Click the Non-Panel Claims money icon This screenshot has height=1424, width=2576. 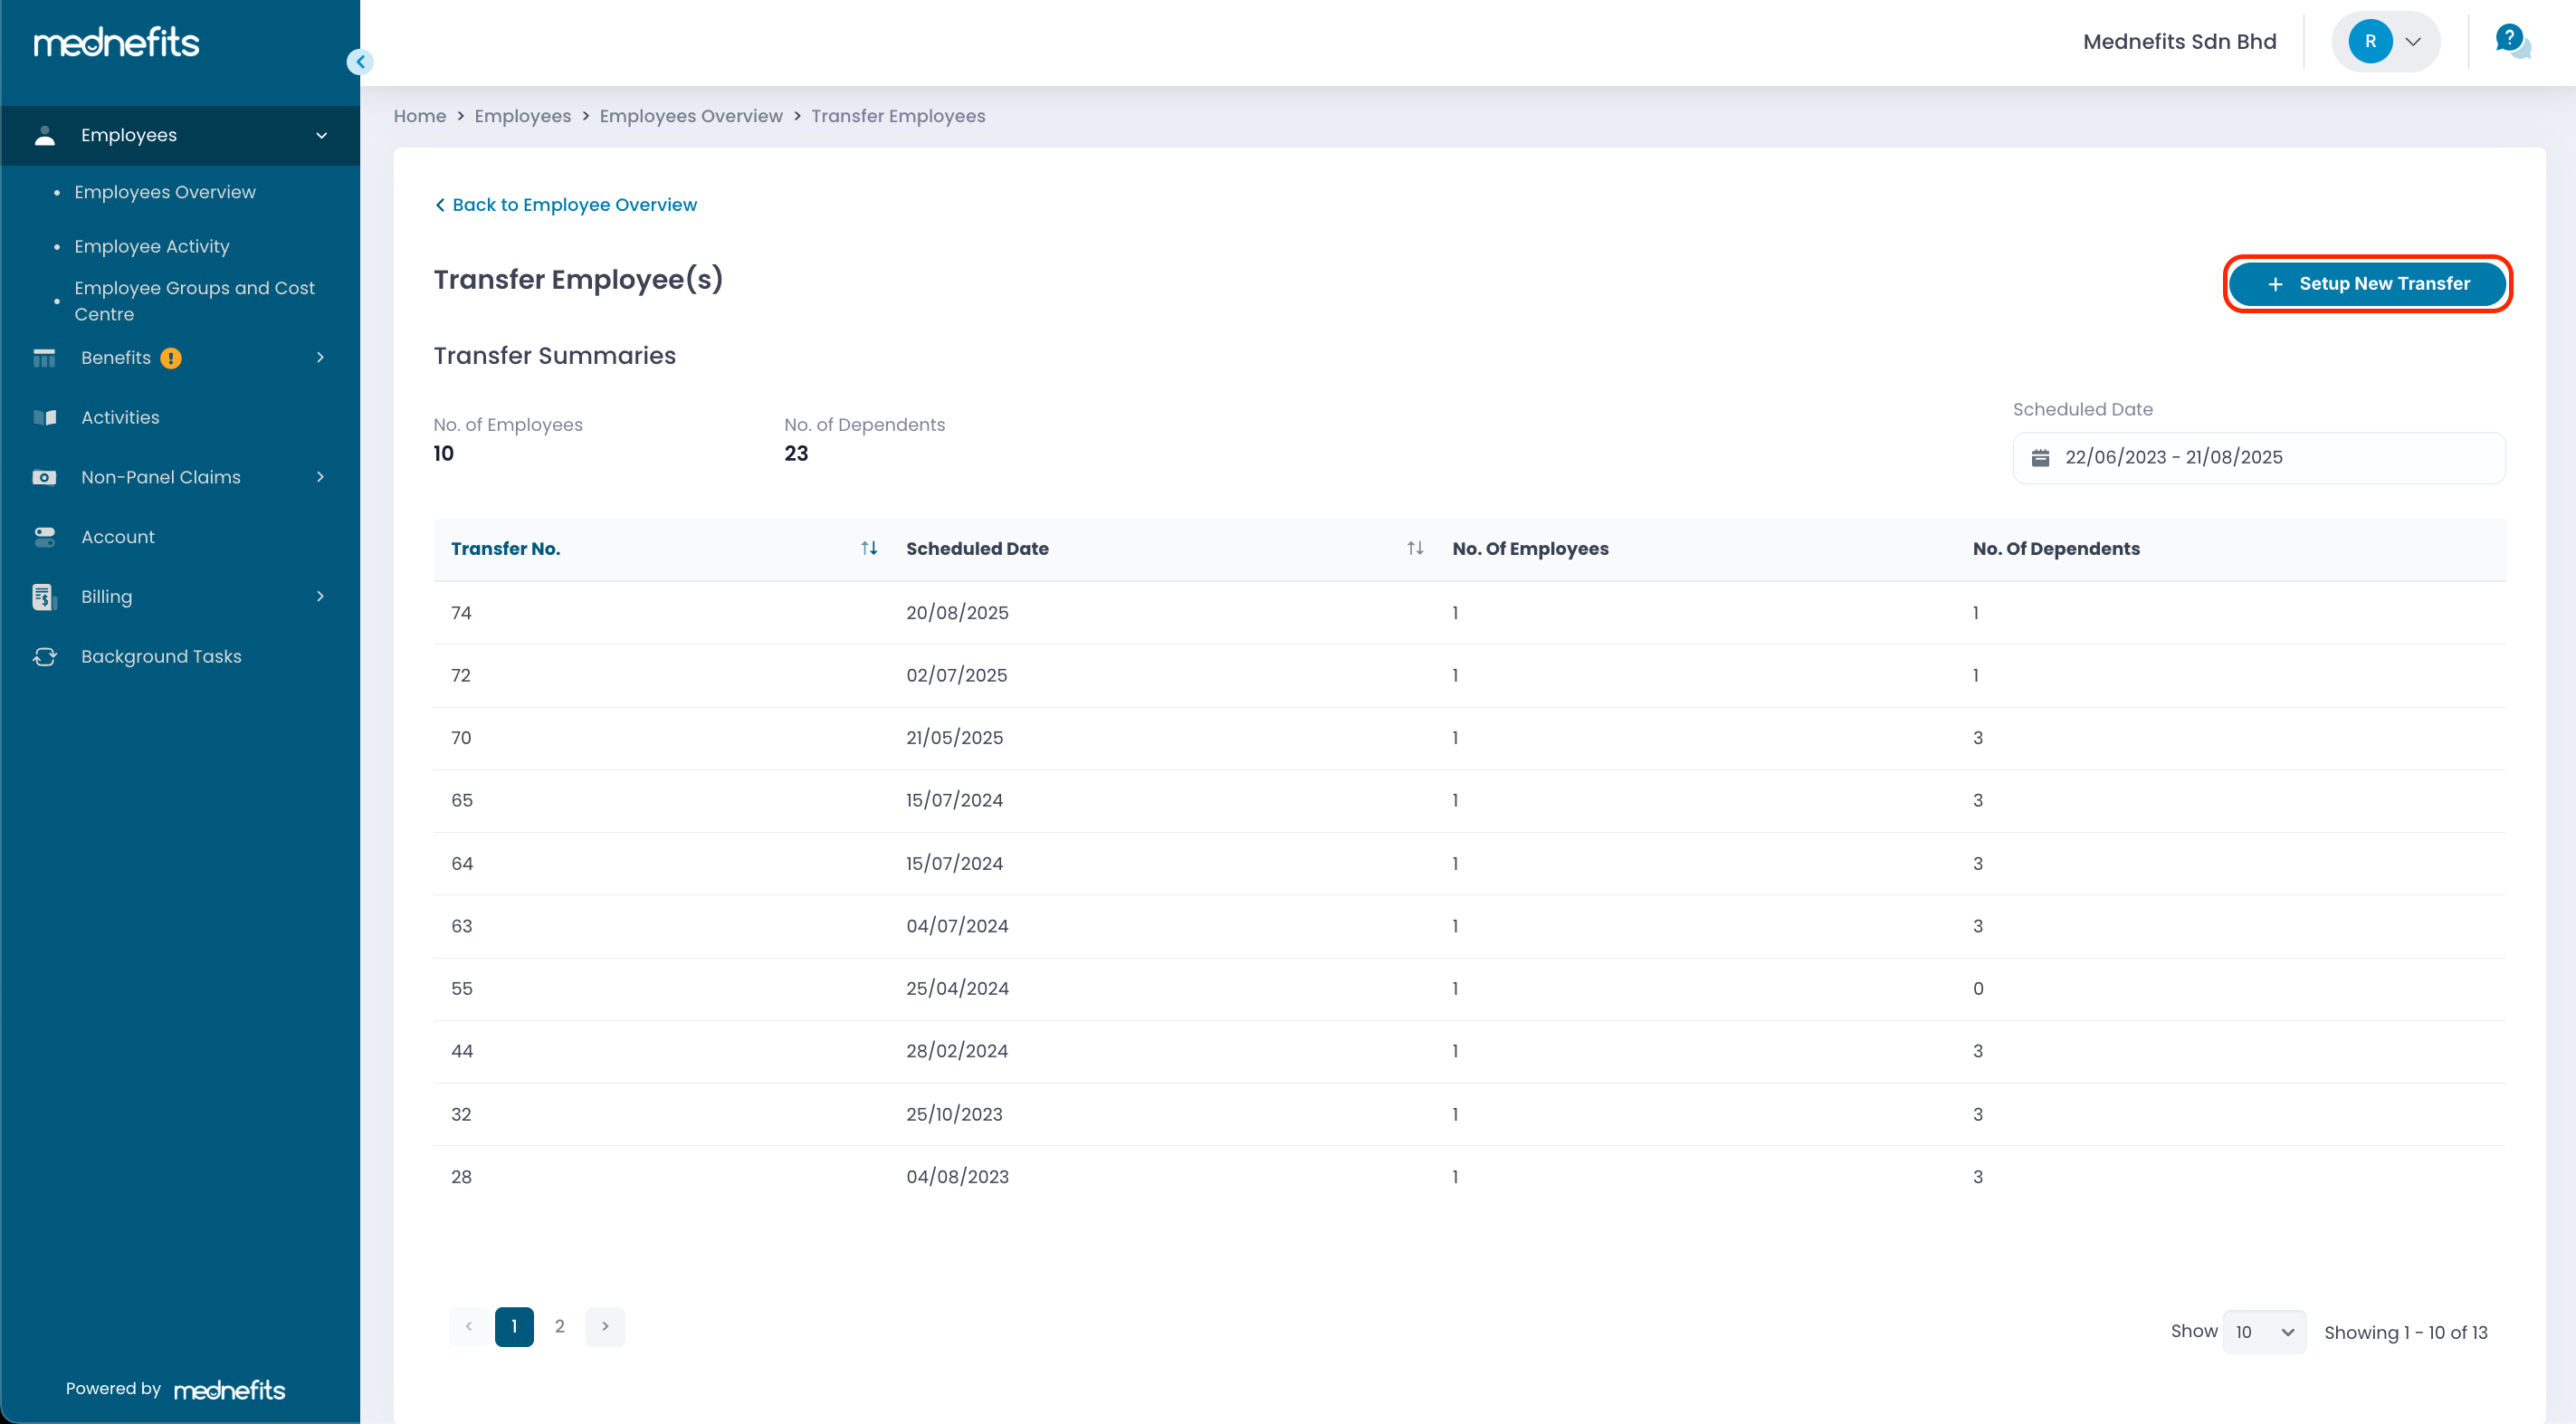(x=44, y=477)
